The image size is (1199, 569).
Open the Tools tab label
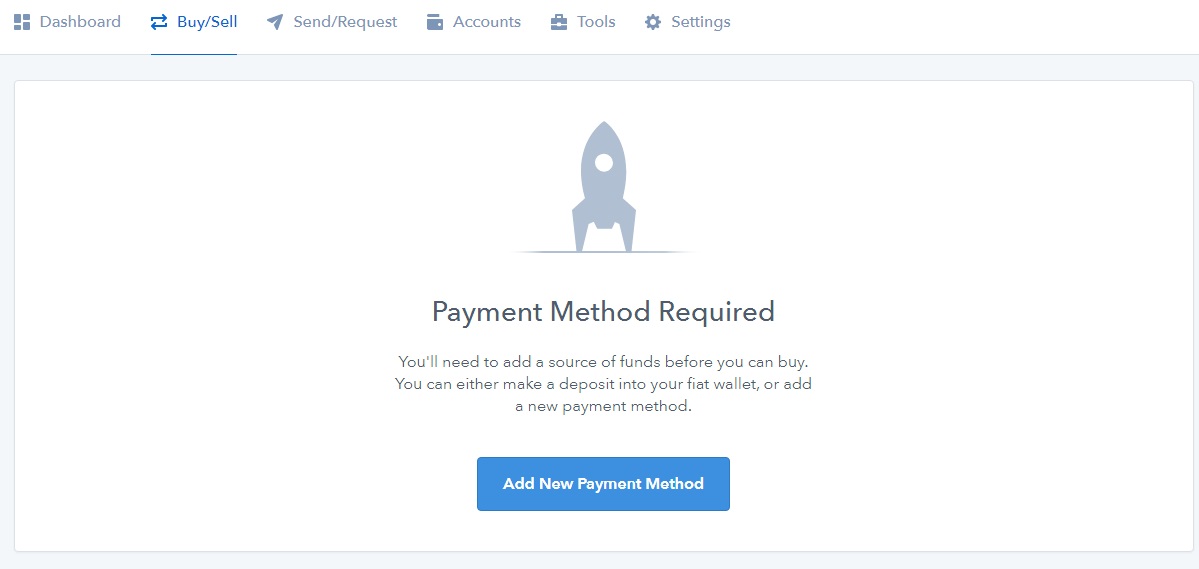click(x=596, y=22)
